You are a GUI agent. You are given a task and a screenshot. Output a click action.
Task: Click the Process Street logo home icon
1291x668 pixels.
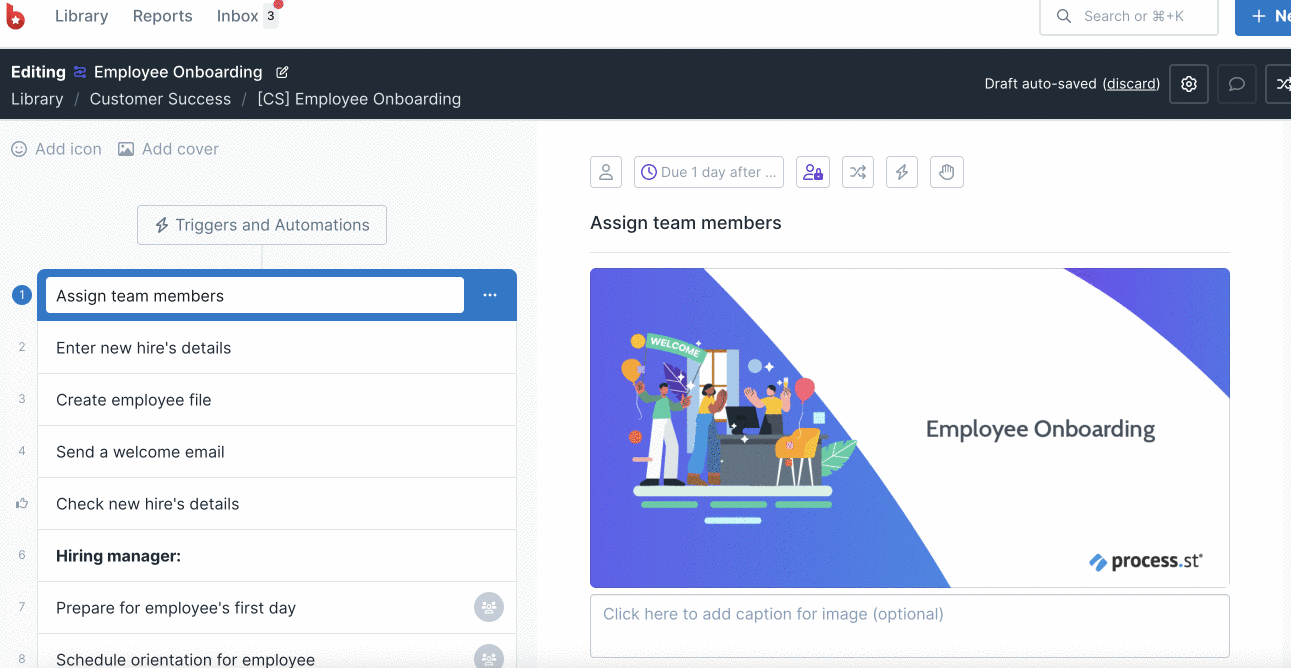click(16, 16)
